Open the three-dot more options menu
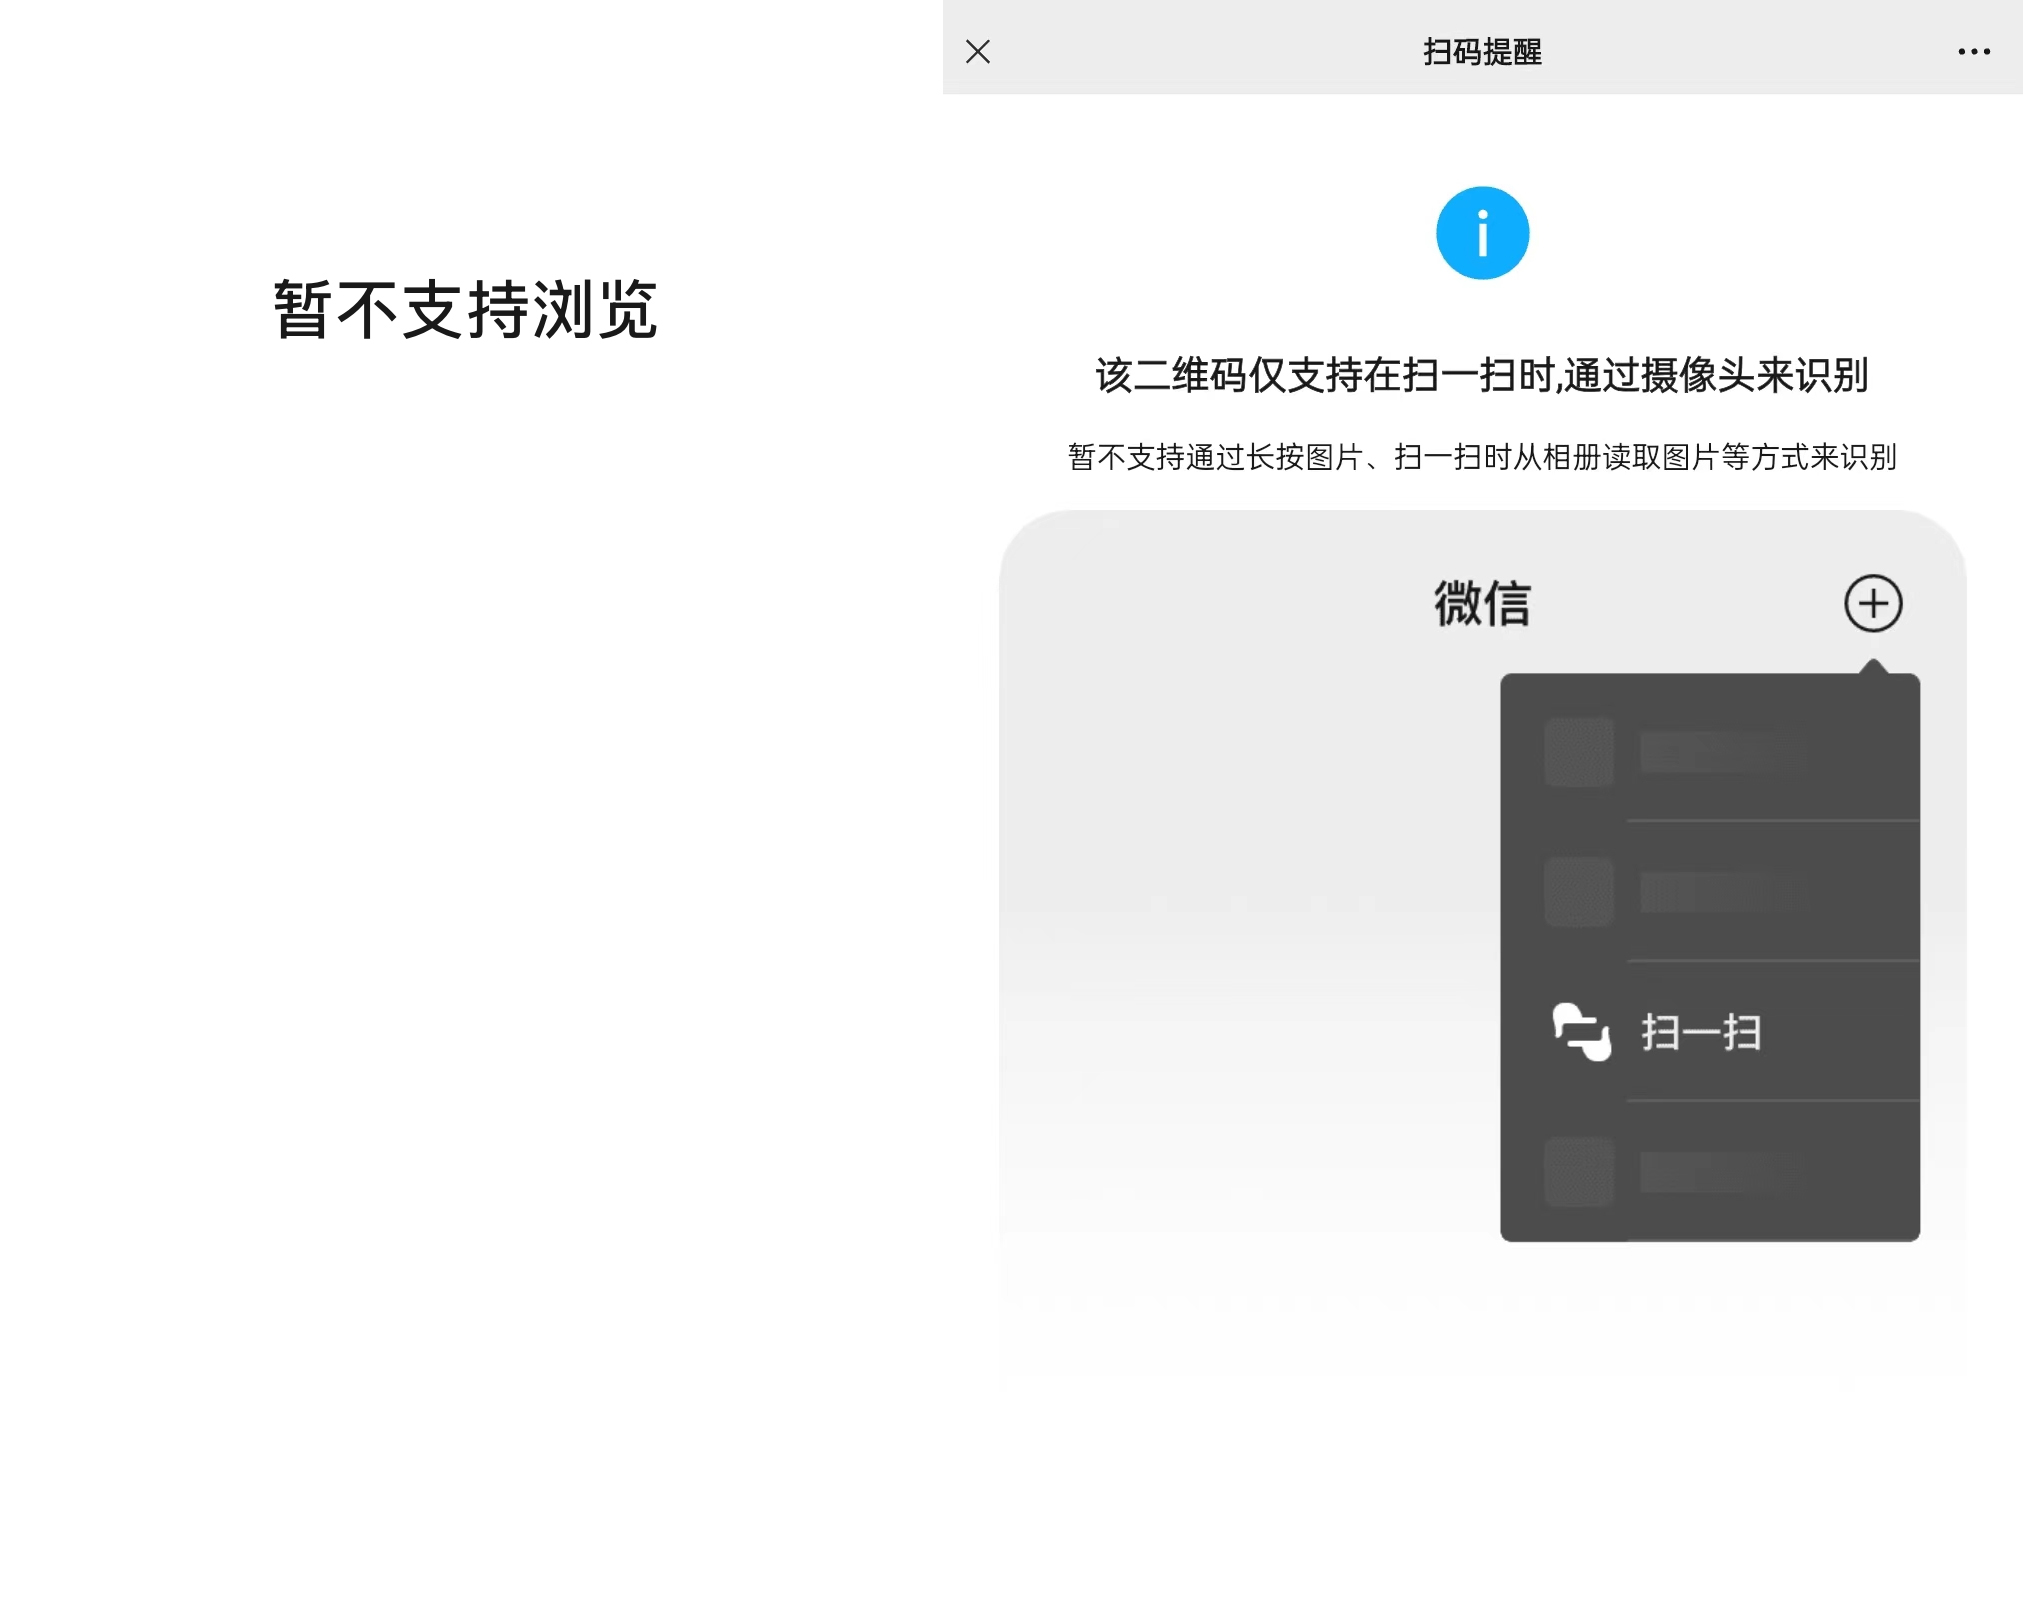 coord(1974,51)
